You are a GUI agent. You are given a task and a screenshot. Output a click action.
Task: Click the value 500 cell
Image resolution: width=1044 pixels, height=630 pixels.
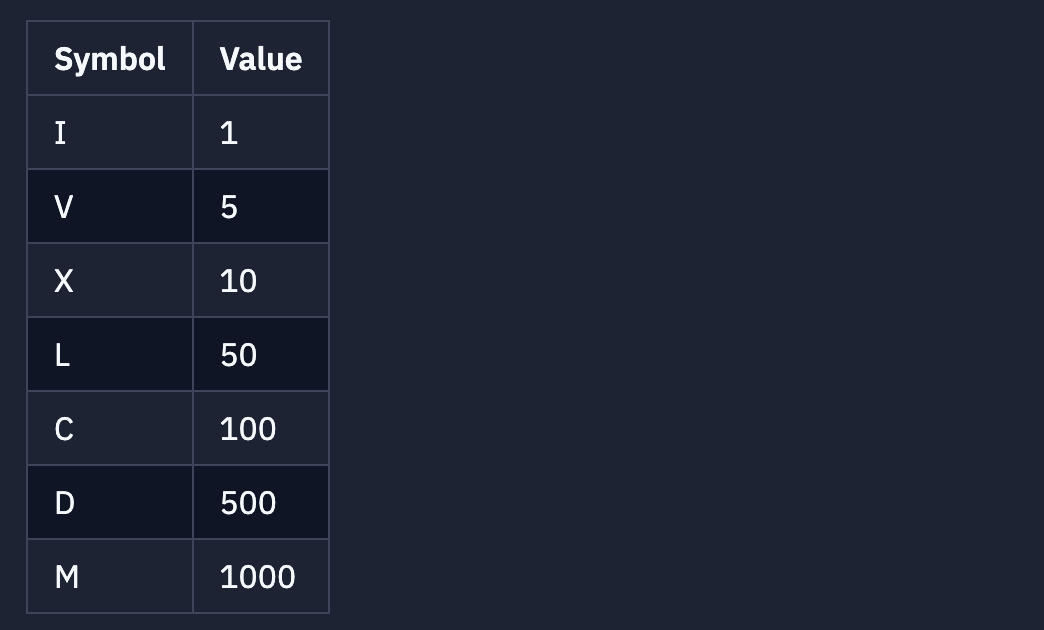coord(261,502)
